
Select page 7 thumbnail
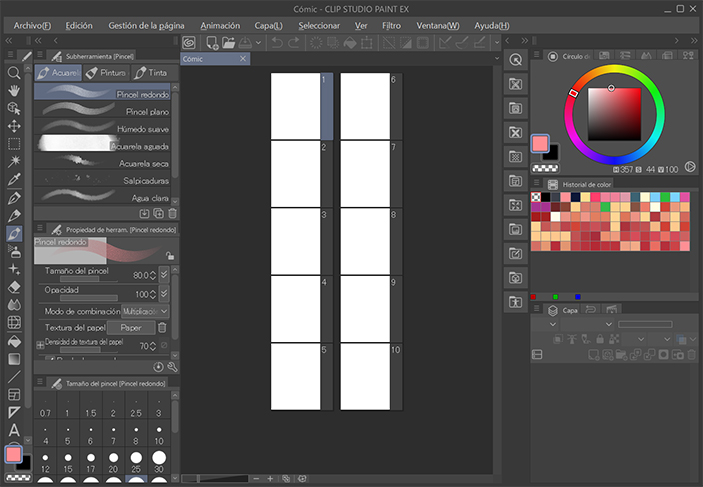tap(364, 173)
